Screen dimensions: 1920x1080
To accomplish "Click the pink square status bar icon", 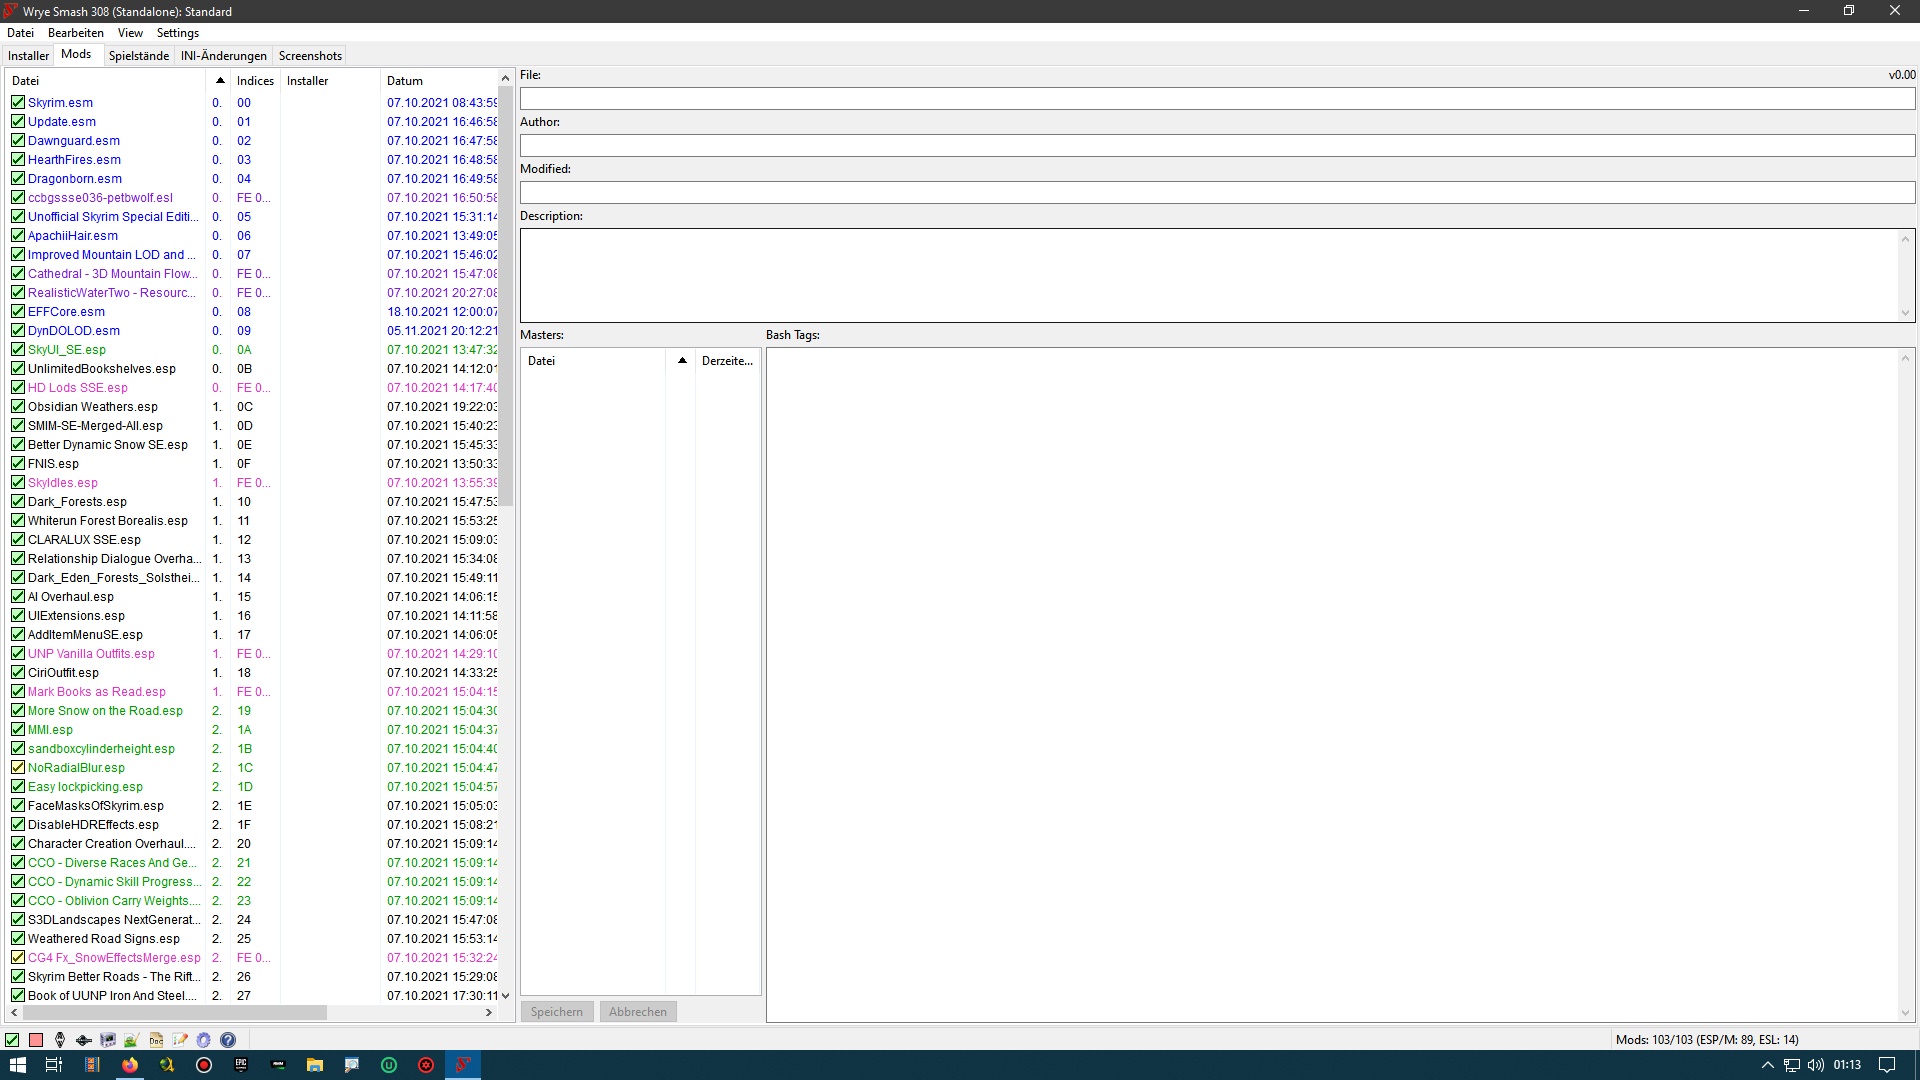I will pos(36,1040).
